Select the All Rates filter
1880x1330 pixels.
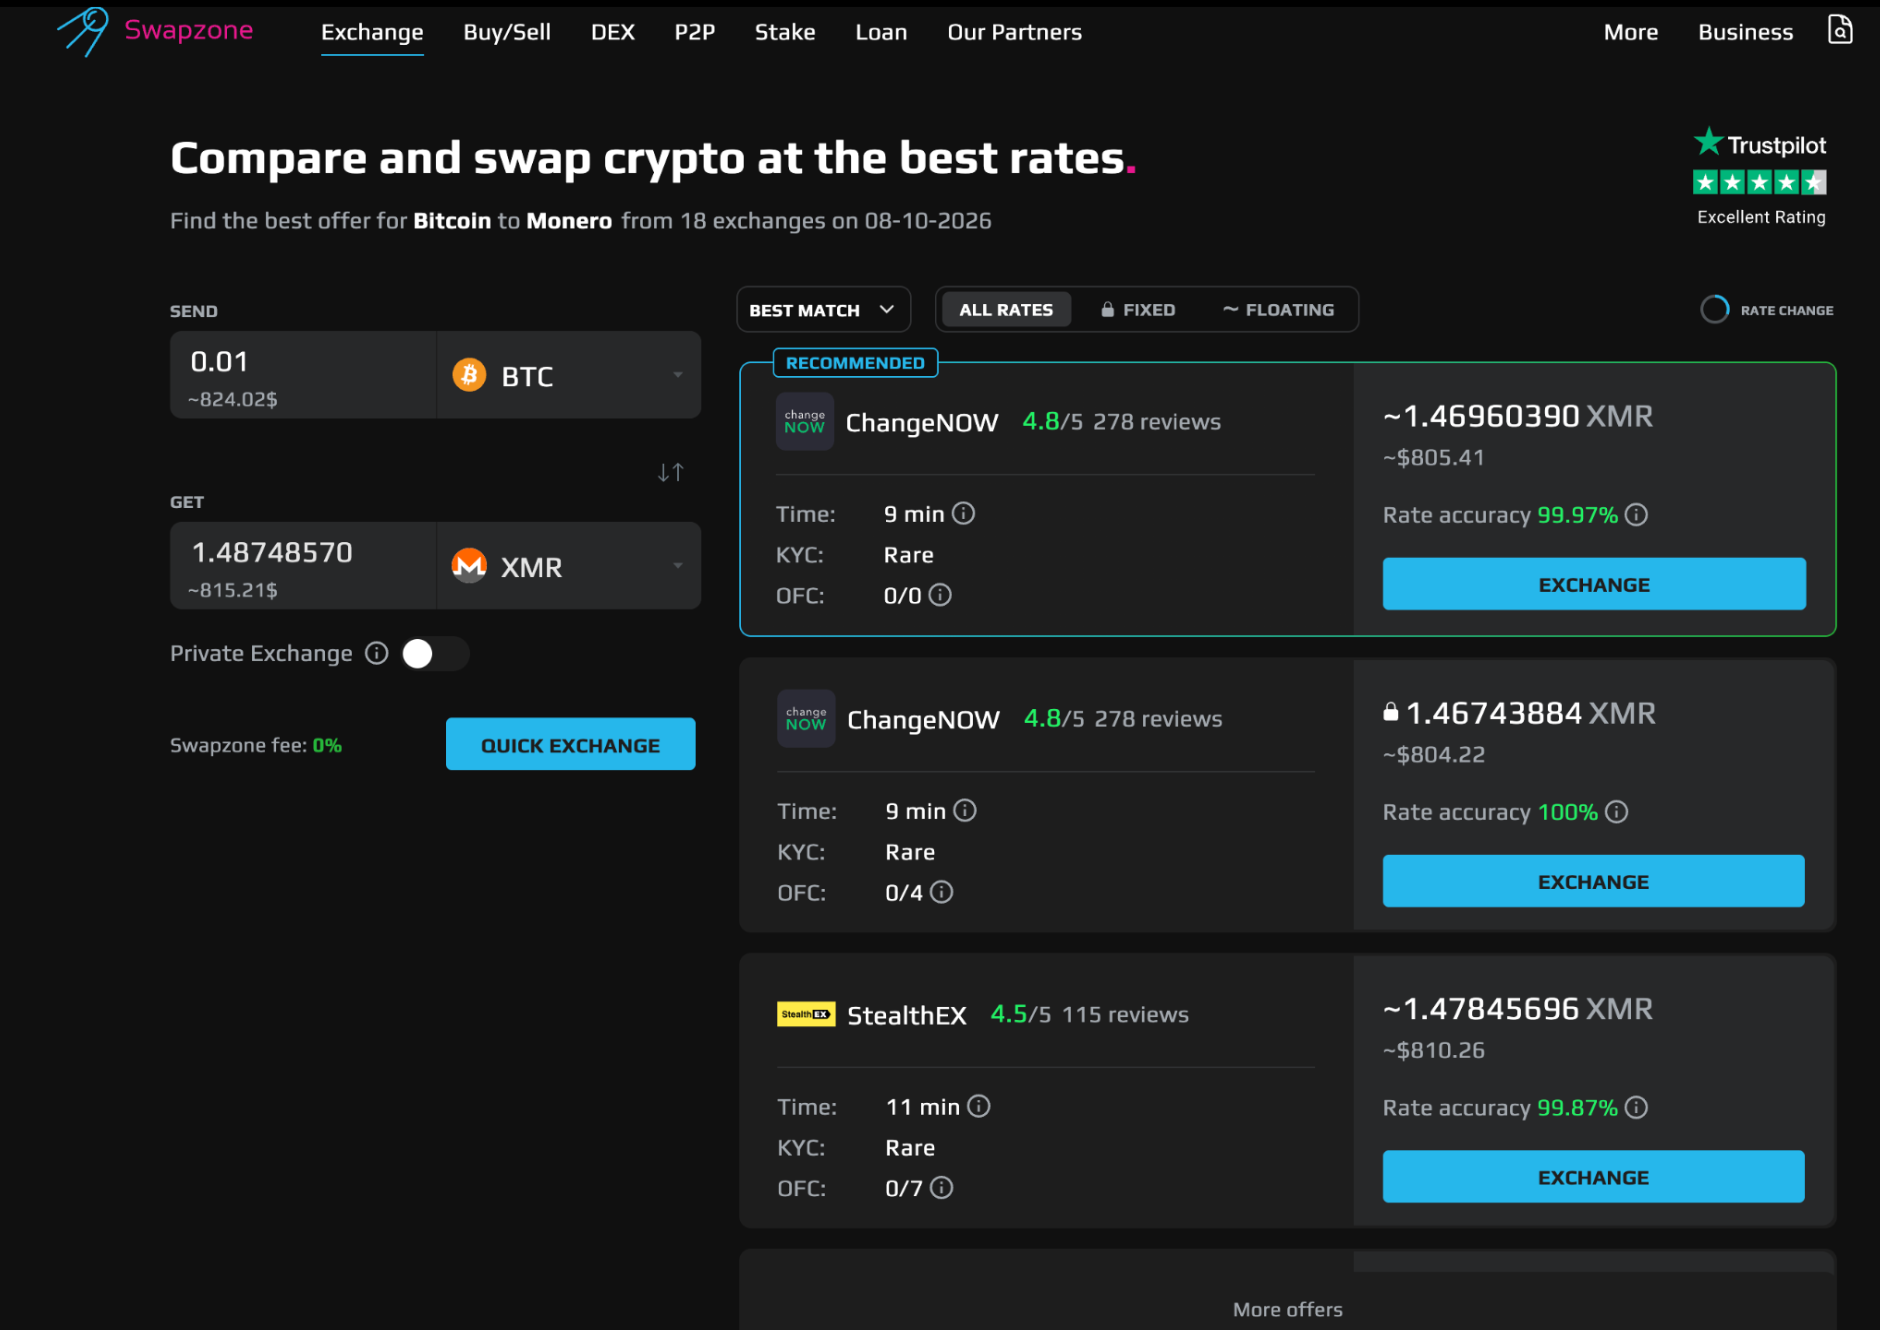[x=1006, y=310]
